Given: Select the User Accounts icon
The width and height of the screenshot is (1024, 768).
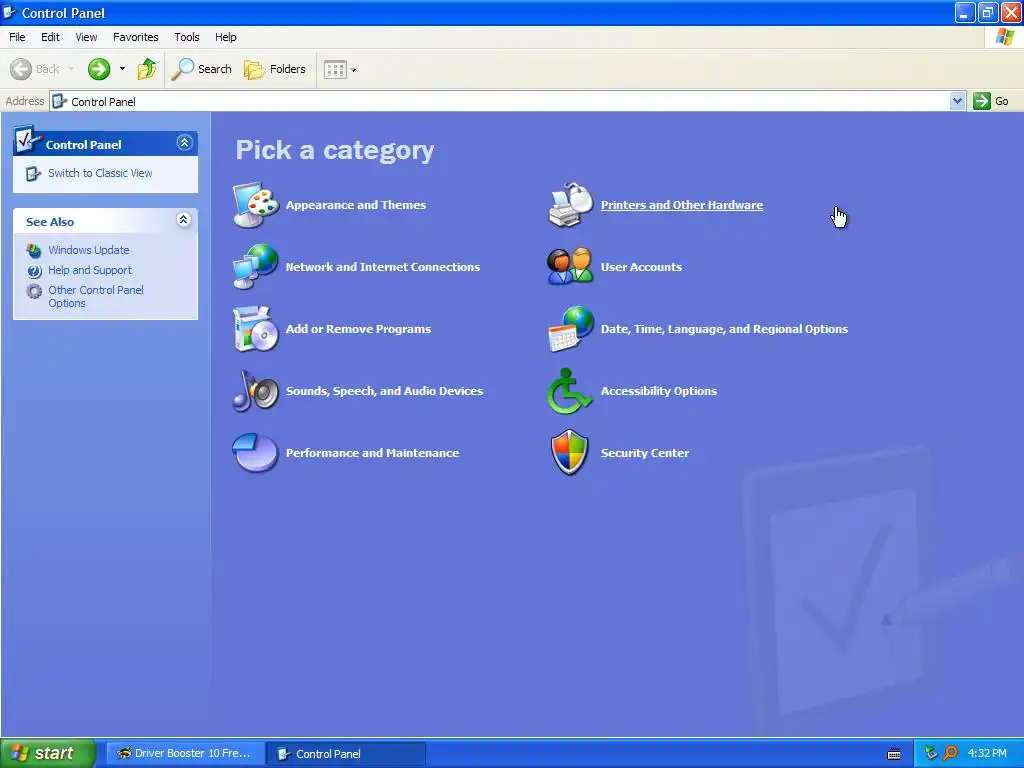Looking at the screenshot, I should [x=571, y=266].
